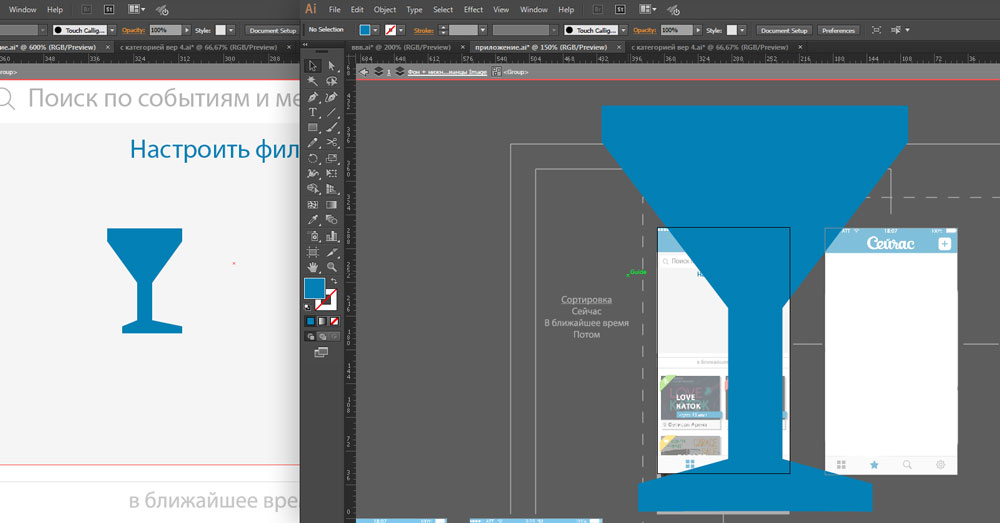Select the Pencil tool
The height and width of the screenshot is (523, 1000).
[312, 143]
